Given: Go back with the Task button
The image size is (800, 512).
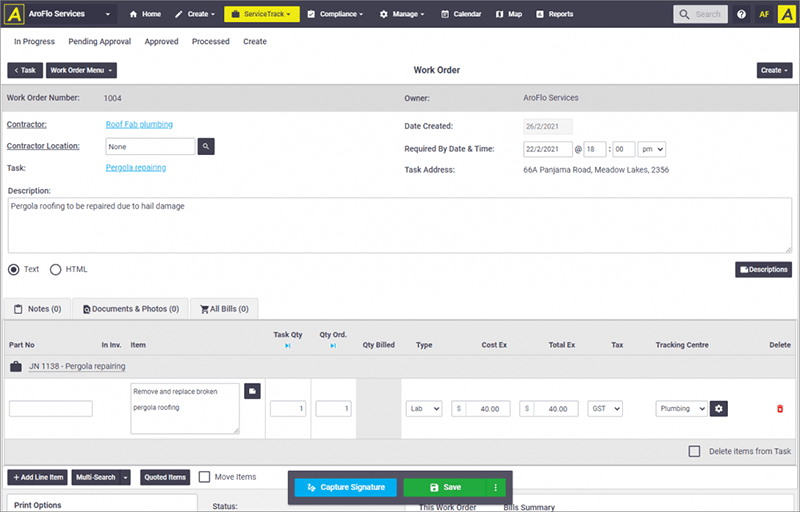Looking at the screenshot, I should pos(25,70).
